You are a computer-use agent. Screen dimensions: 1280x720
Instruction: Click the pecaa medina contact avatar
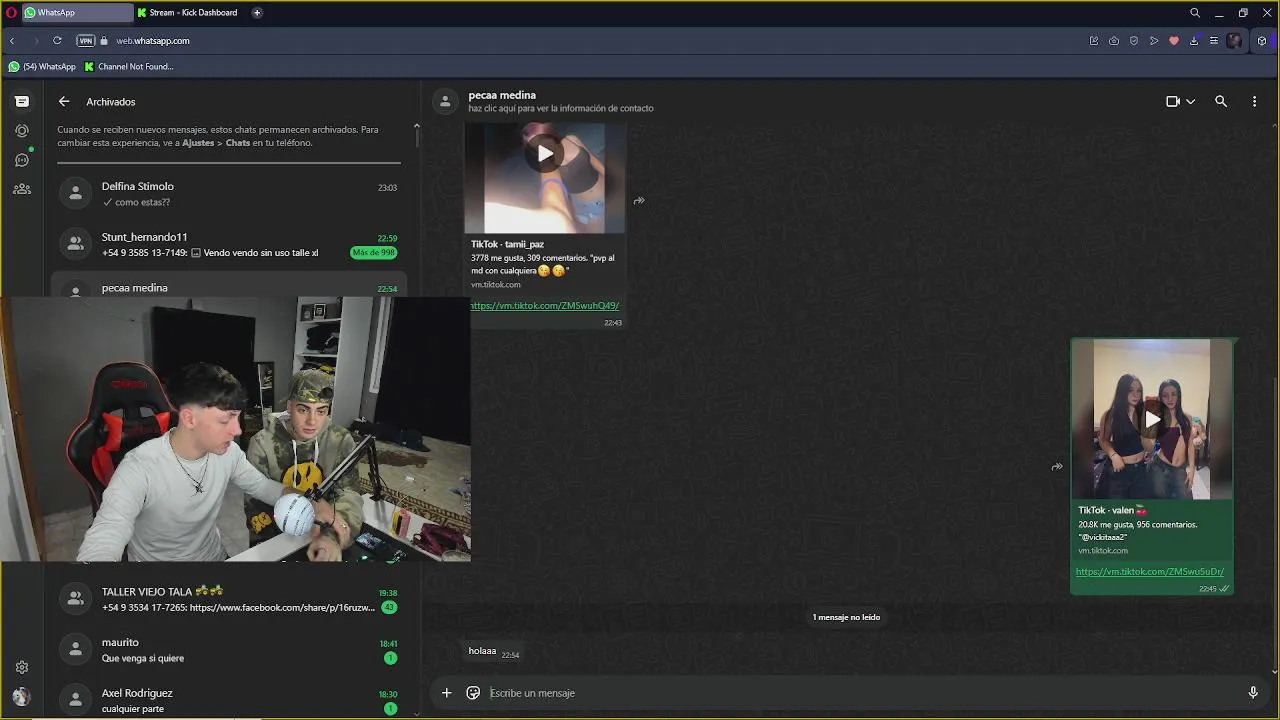pos(445,101)
